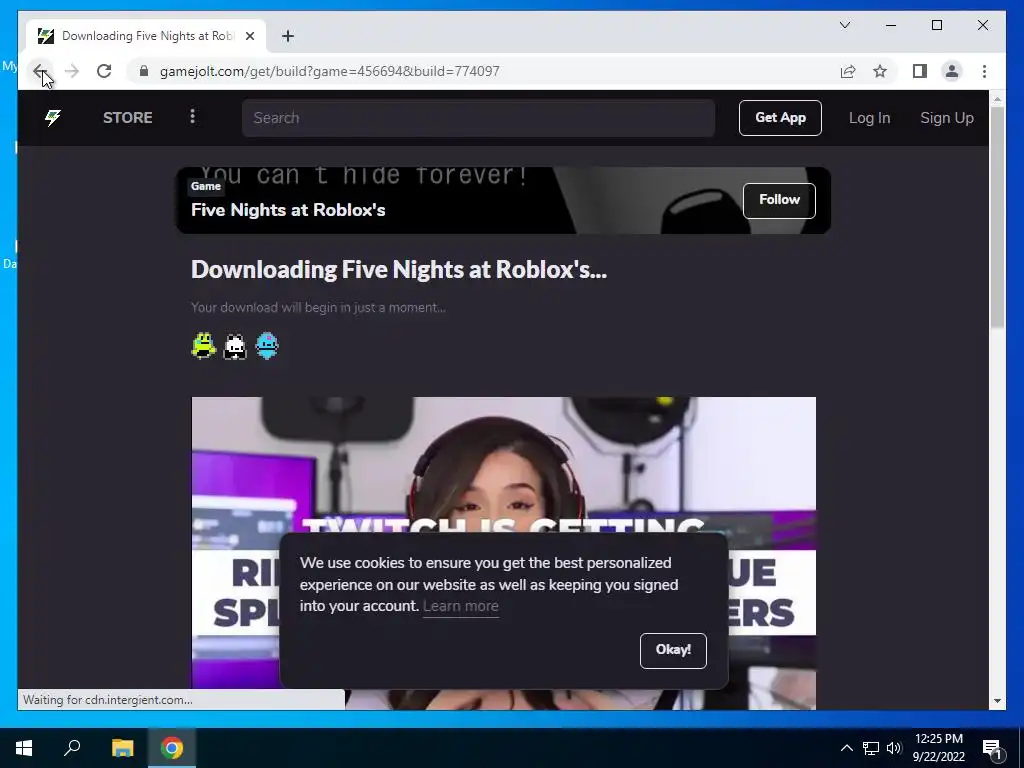This screenshot has height=768, width=1024.
Task: Open File Explorer from the taskbar
Action: tap(122, 748)
